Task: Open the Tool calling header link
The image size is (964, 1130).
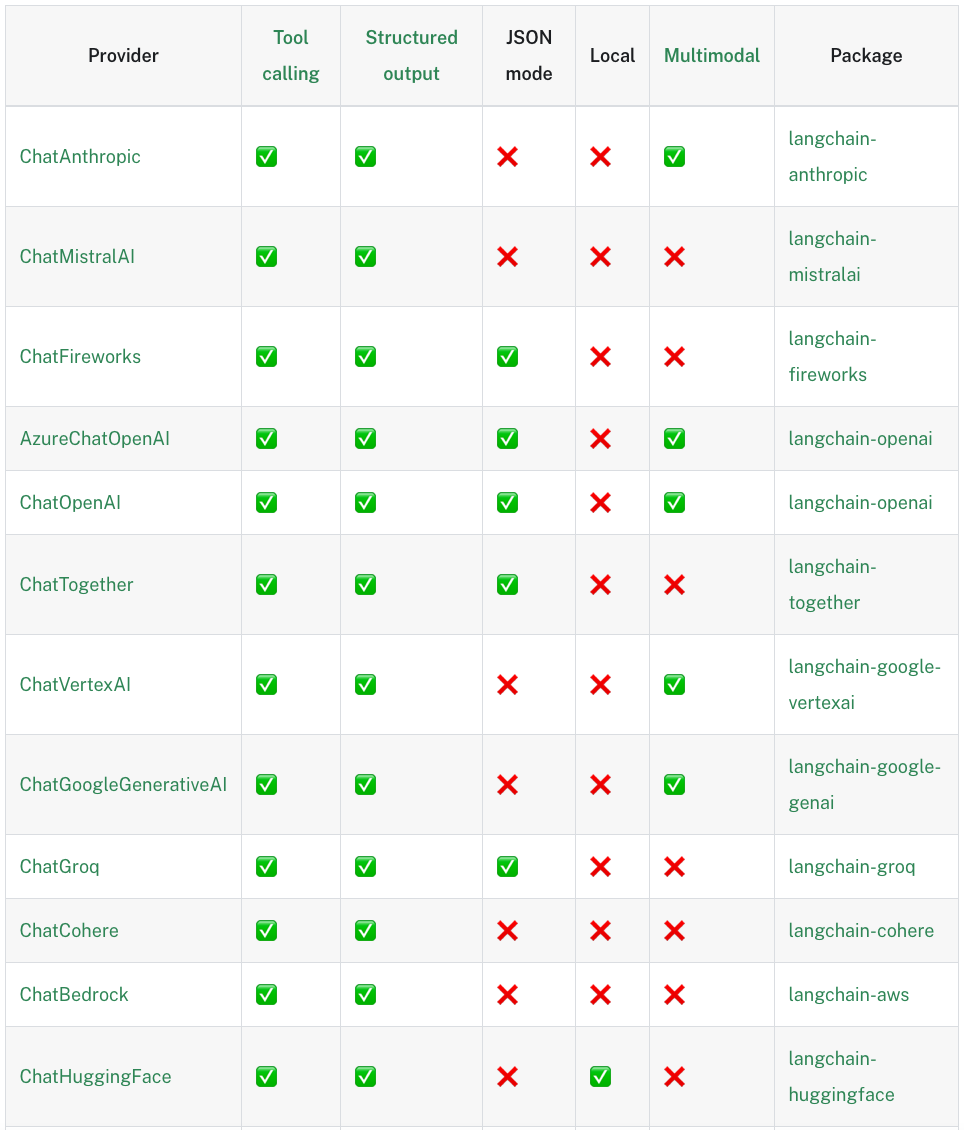Action: point(290,55)
